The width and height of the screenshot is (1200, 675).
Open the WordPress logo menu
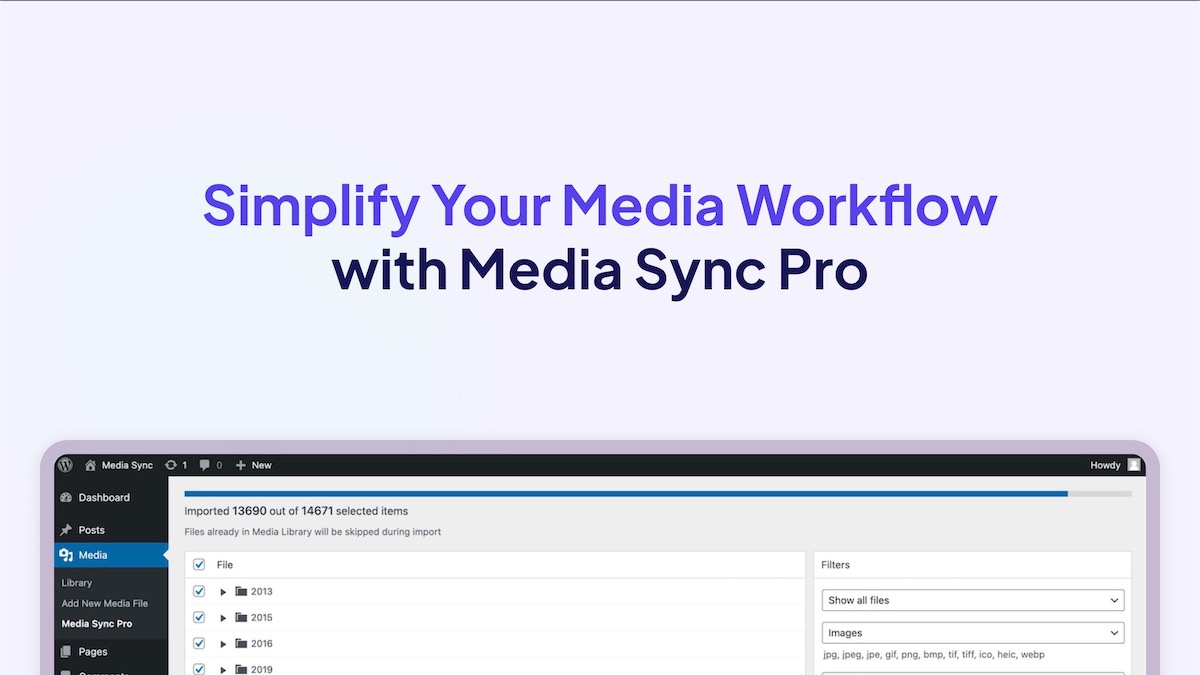pyautogui.click(x=65, y=465)
